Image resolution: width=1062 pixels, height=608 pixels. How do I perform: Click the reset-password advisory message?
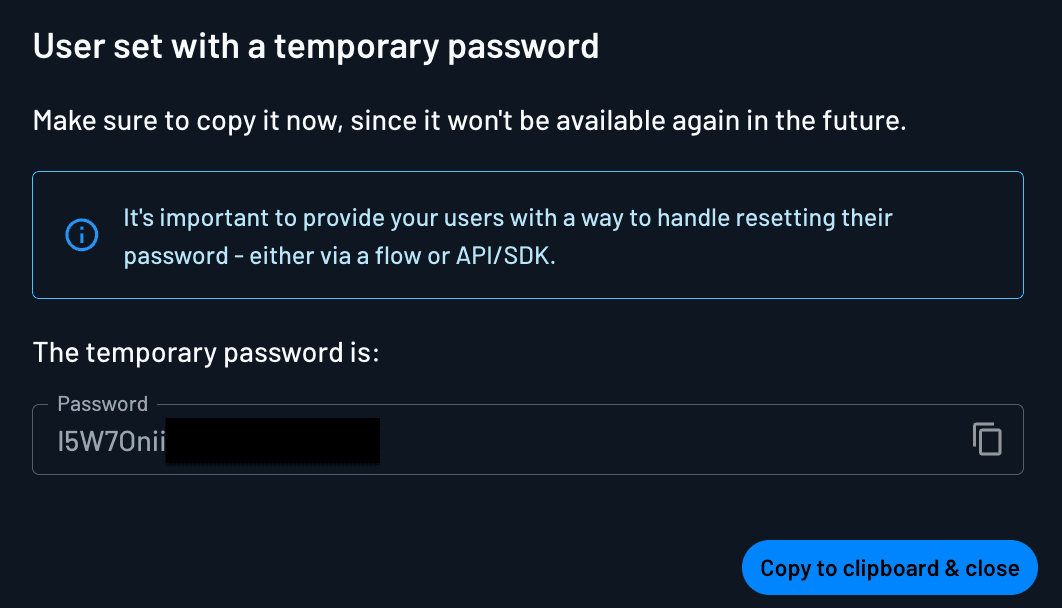pos(507,236)
